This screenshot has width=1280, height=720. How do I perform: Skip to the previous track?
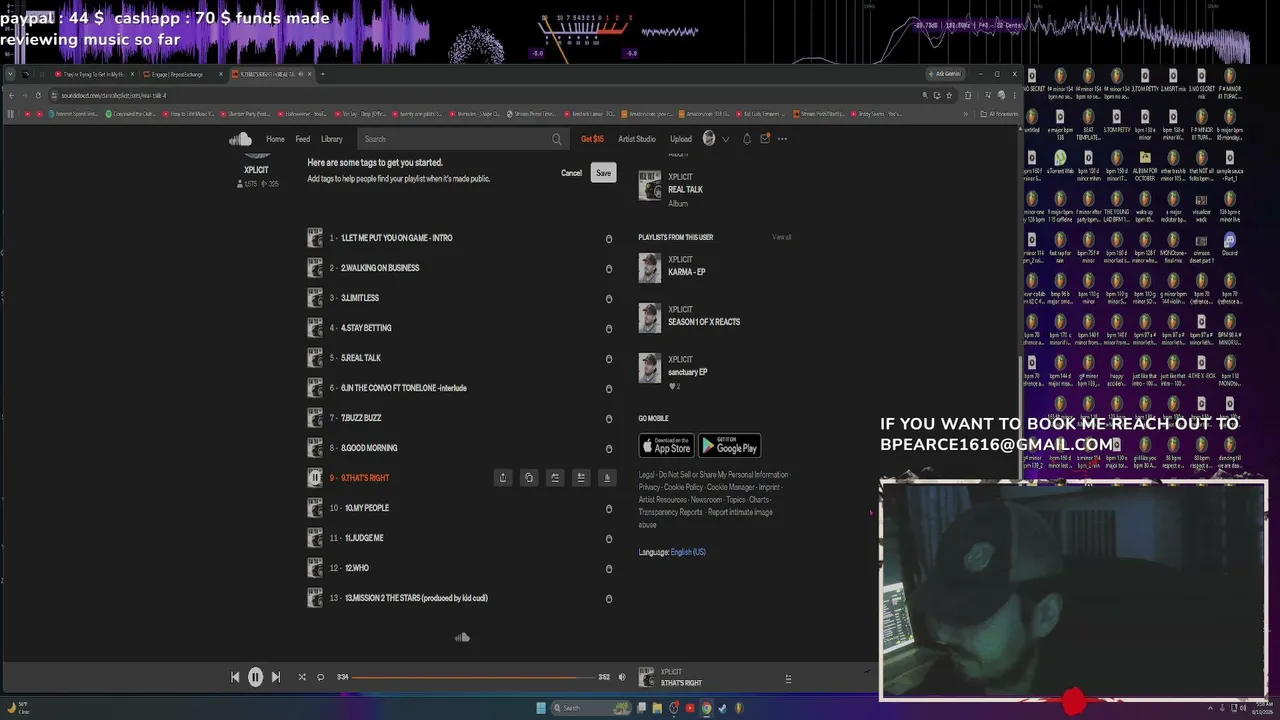click(235, 677)
